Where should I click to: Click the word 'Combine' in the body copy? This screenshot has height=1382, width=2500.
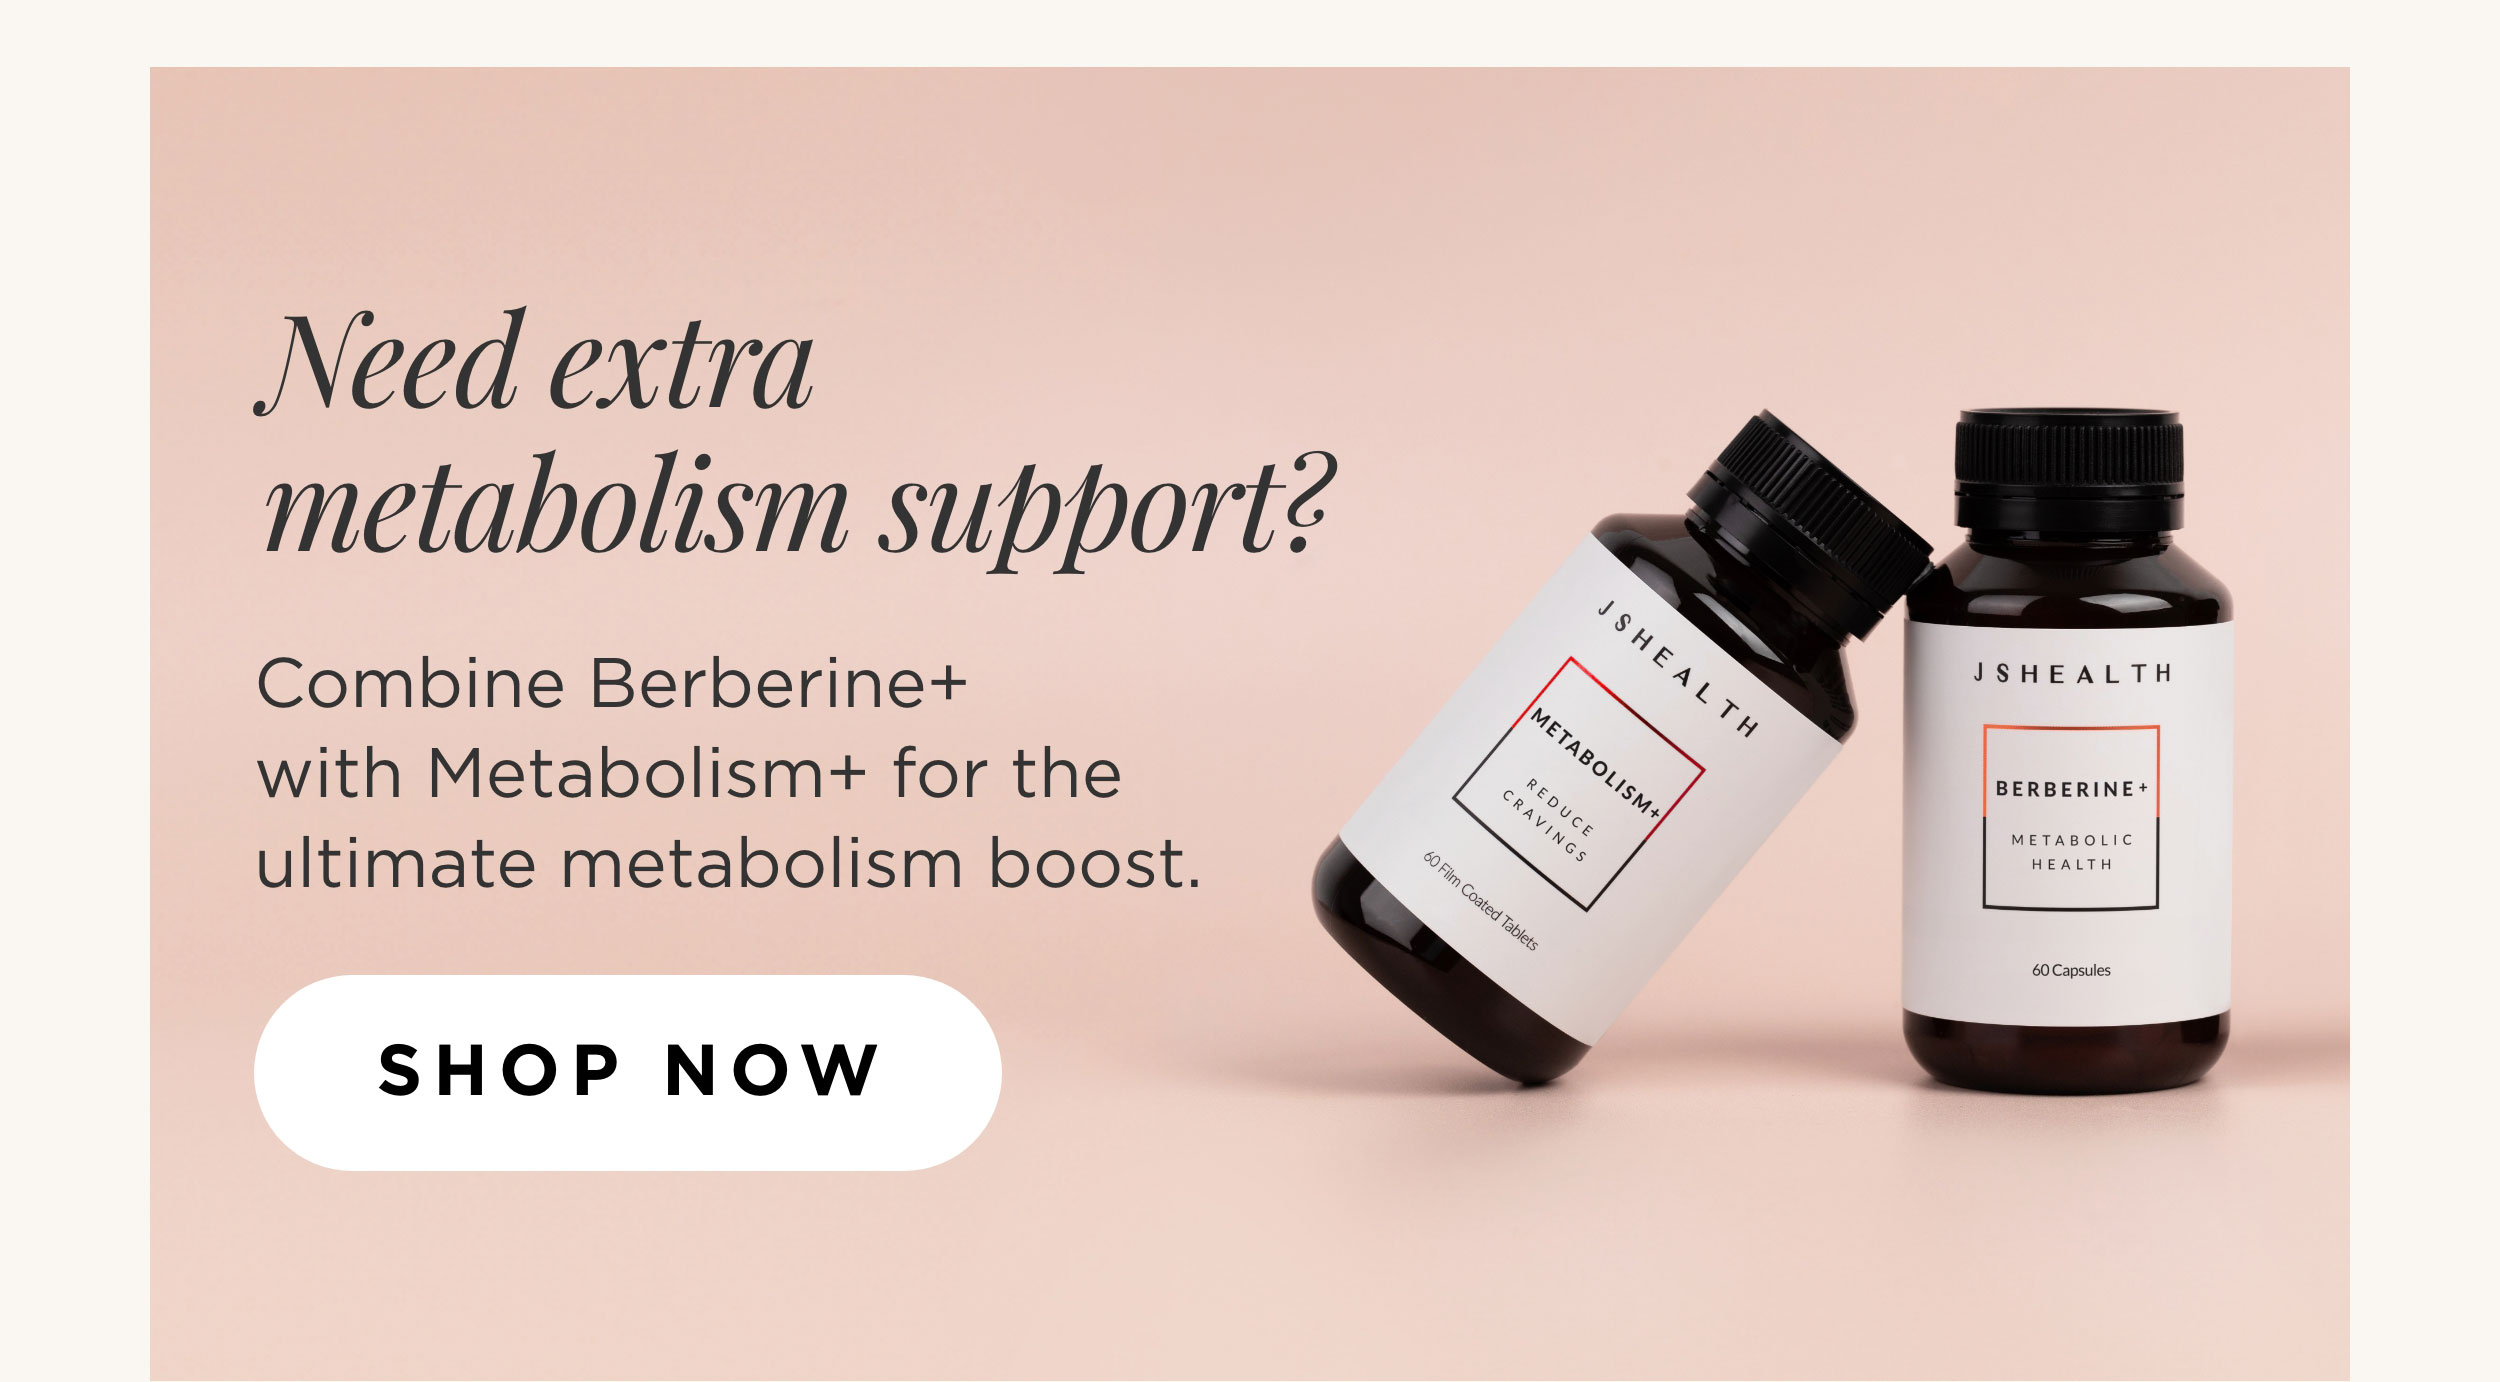[411, 684]
